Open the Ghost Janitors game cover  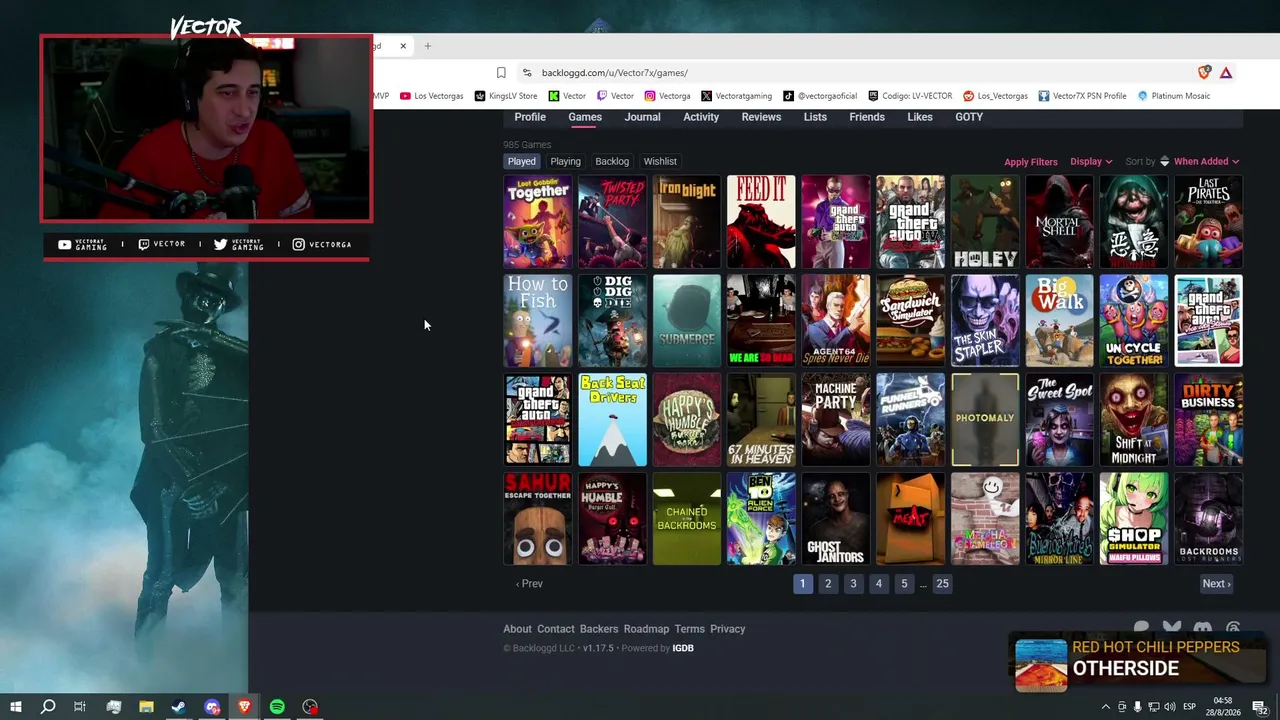coord(836,519)
